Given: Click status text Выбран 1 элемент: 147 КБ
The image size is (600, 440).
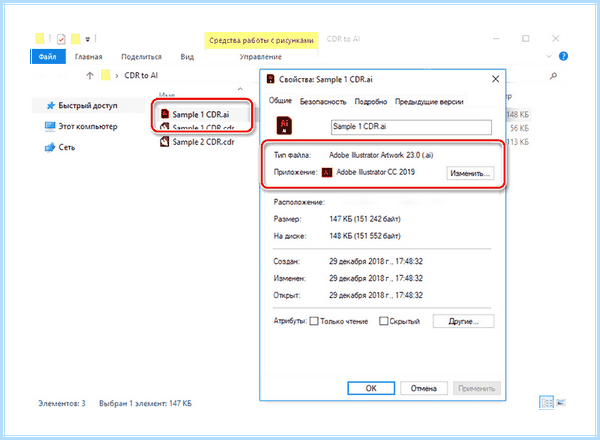Looking at the screenshot, I should coord(145,403).
